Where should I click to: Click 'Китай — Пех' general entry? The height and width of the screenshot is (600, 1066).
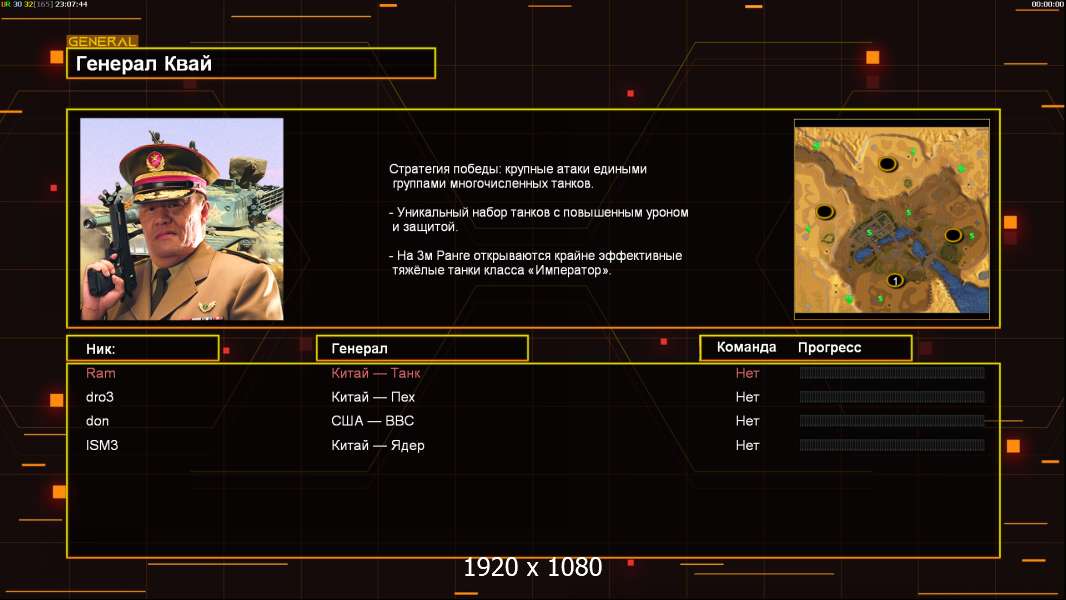pos(373,397)
